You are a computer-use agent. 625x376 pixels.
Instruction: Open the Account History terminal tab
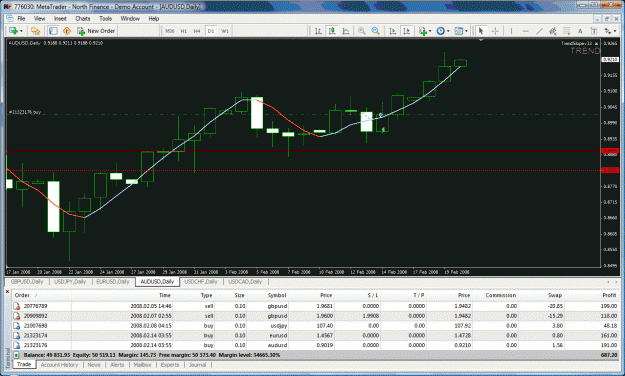tap(59, 364)
